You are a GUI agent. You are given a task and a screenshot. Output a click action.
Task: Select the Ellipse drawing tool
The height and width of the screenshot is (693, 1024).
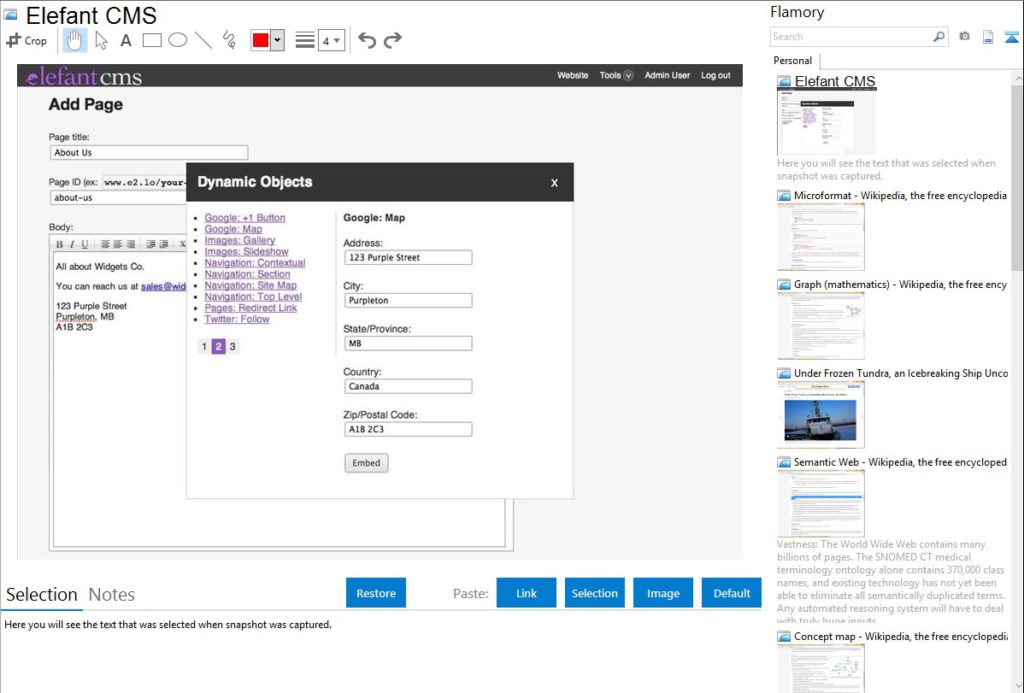tap(178, 40)
